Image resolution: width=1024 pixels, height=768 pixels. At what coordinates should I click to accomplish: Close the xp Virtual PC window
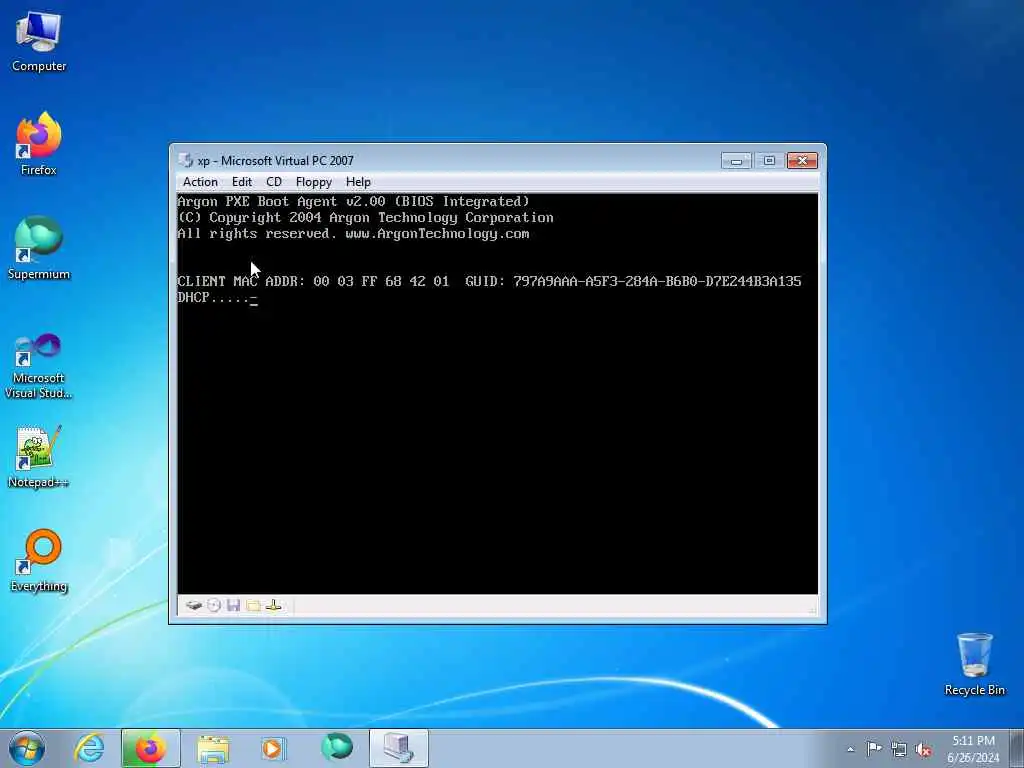tap(802, 161)
